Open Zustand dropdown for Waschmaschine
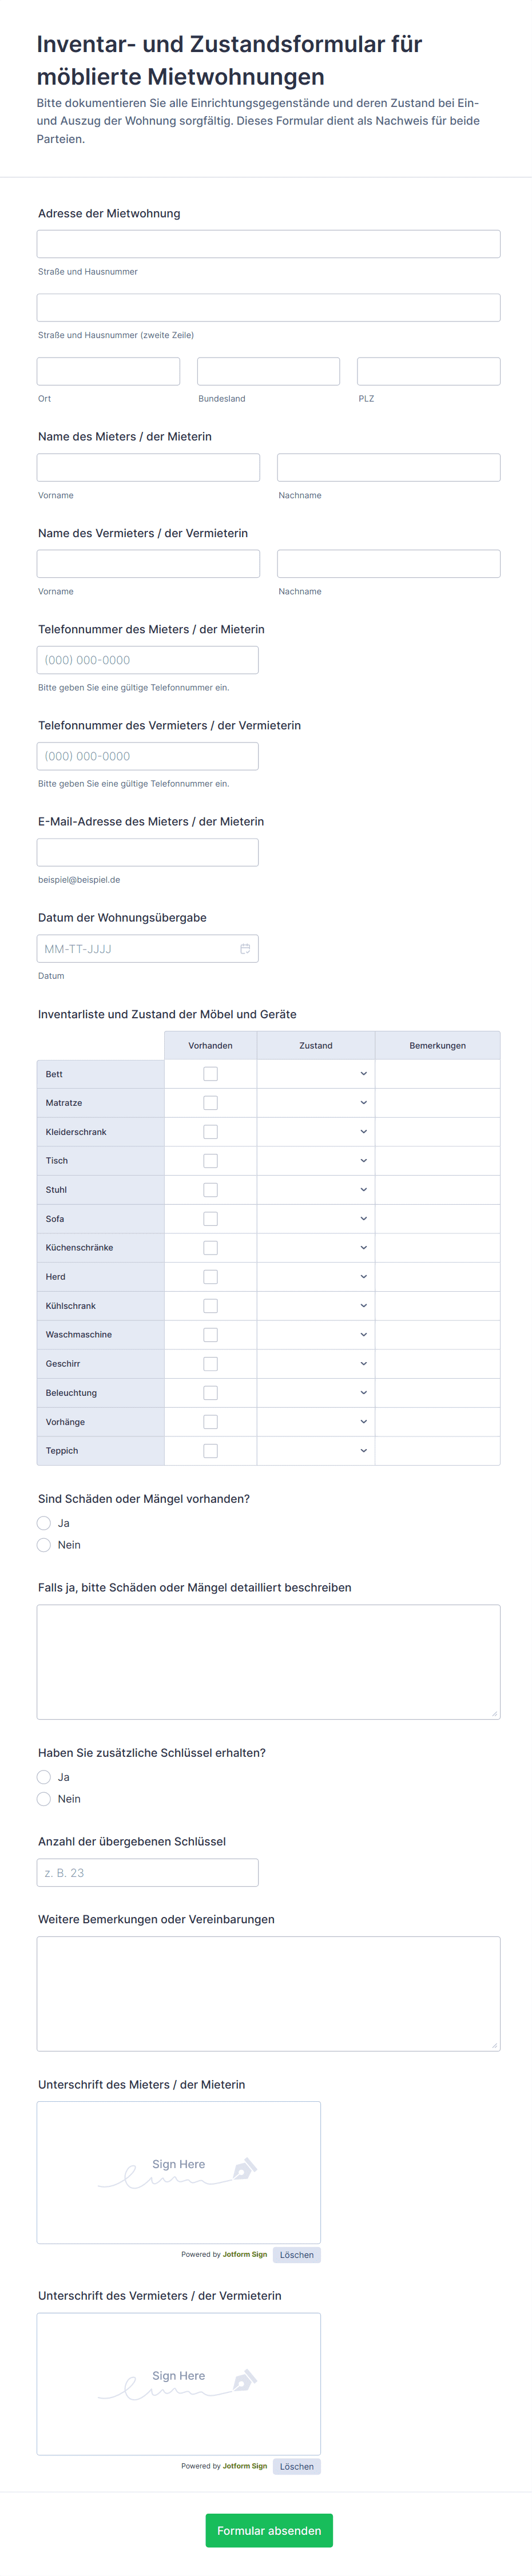 point(316,1335)
